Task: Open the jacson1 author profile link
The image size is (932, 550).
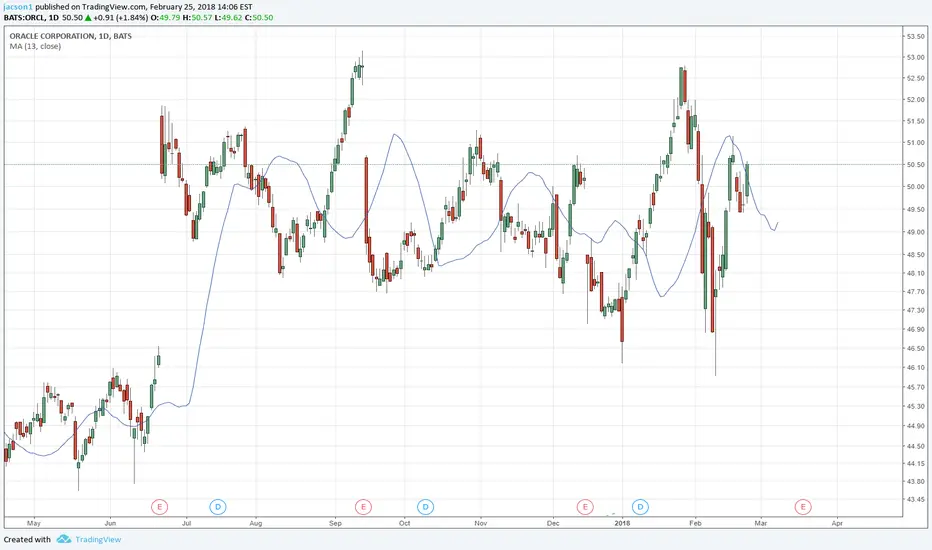Action: (18, 7)
